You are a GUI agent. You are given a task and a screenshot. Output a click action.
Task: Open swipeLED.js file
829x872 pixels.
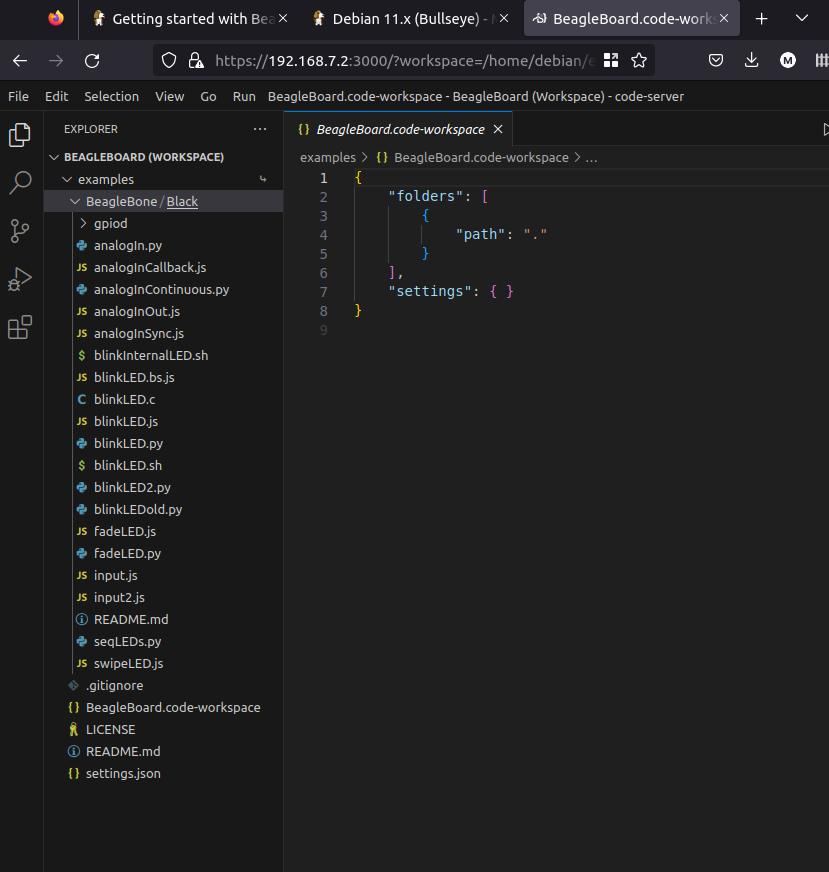point(128,663)
